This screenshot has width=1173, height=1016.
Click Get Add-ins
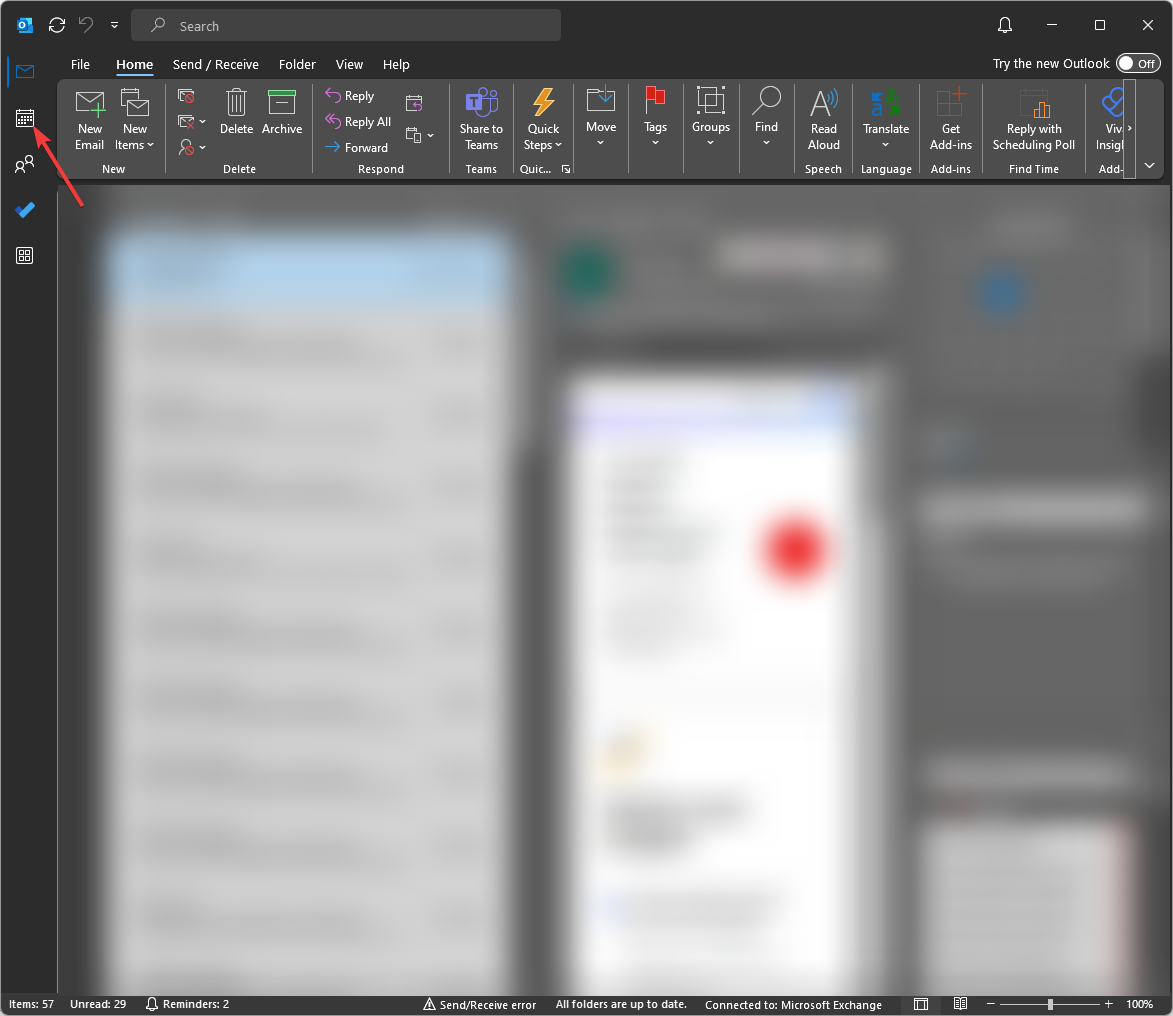(951, 120)
